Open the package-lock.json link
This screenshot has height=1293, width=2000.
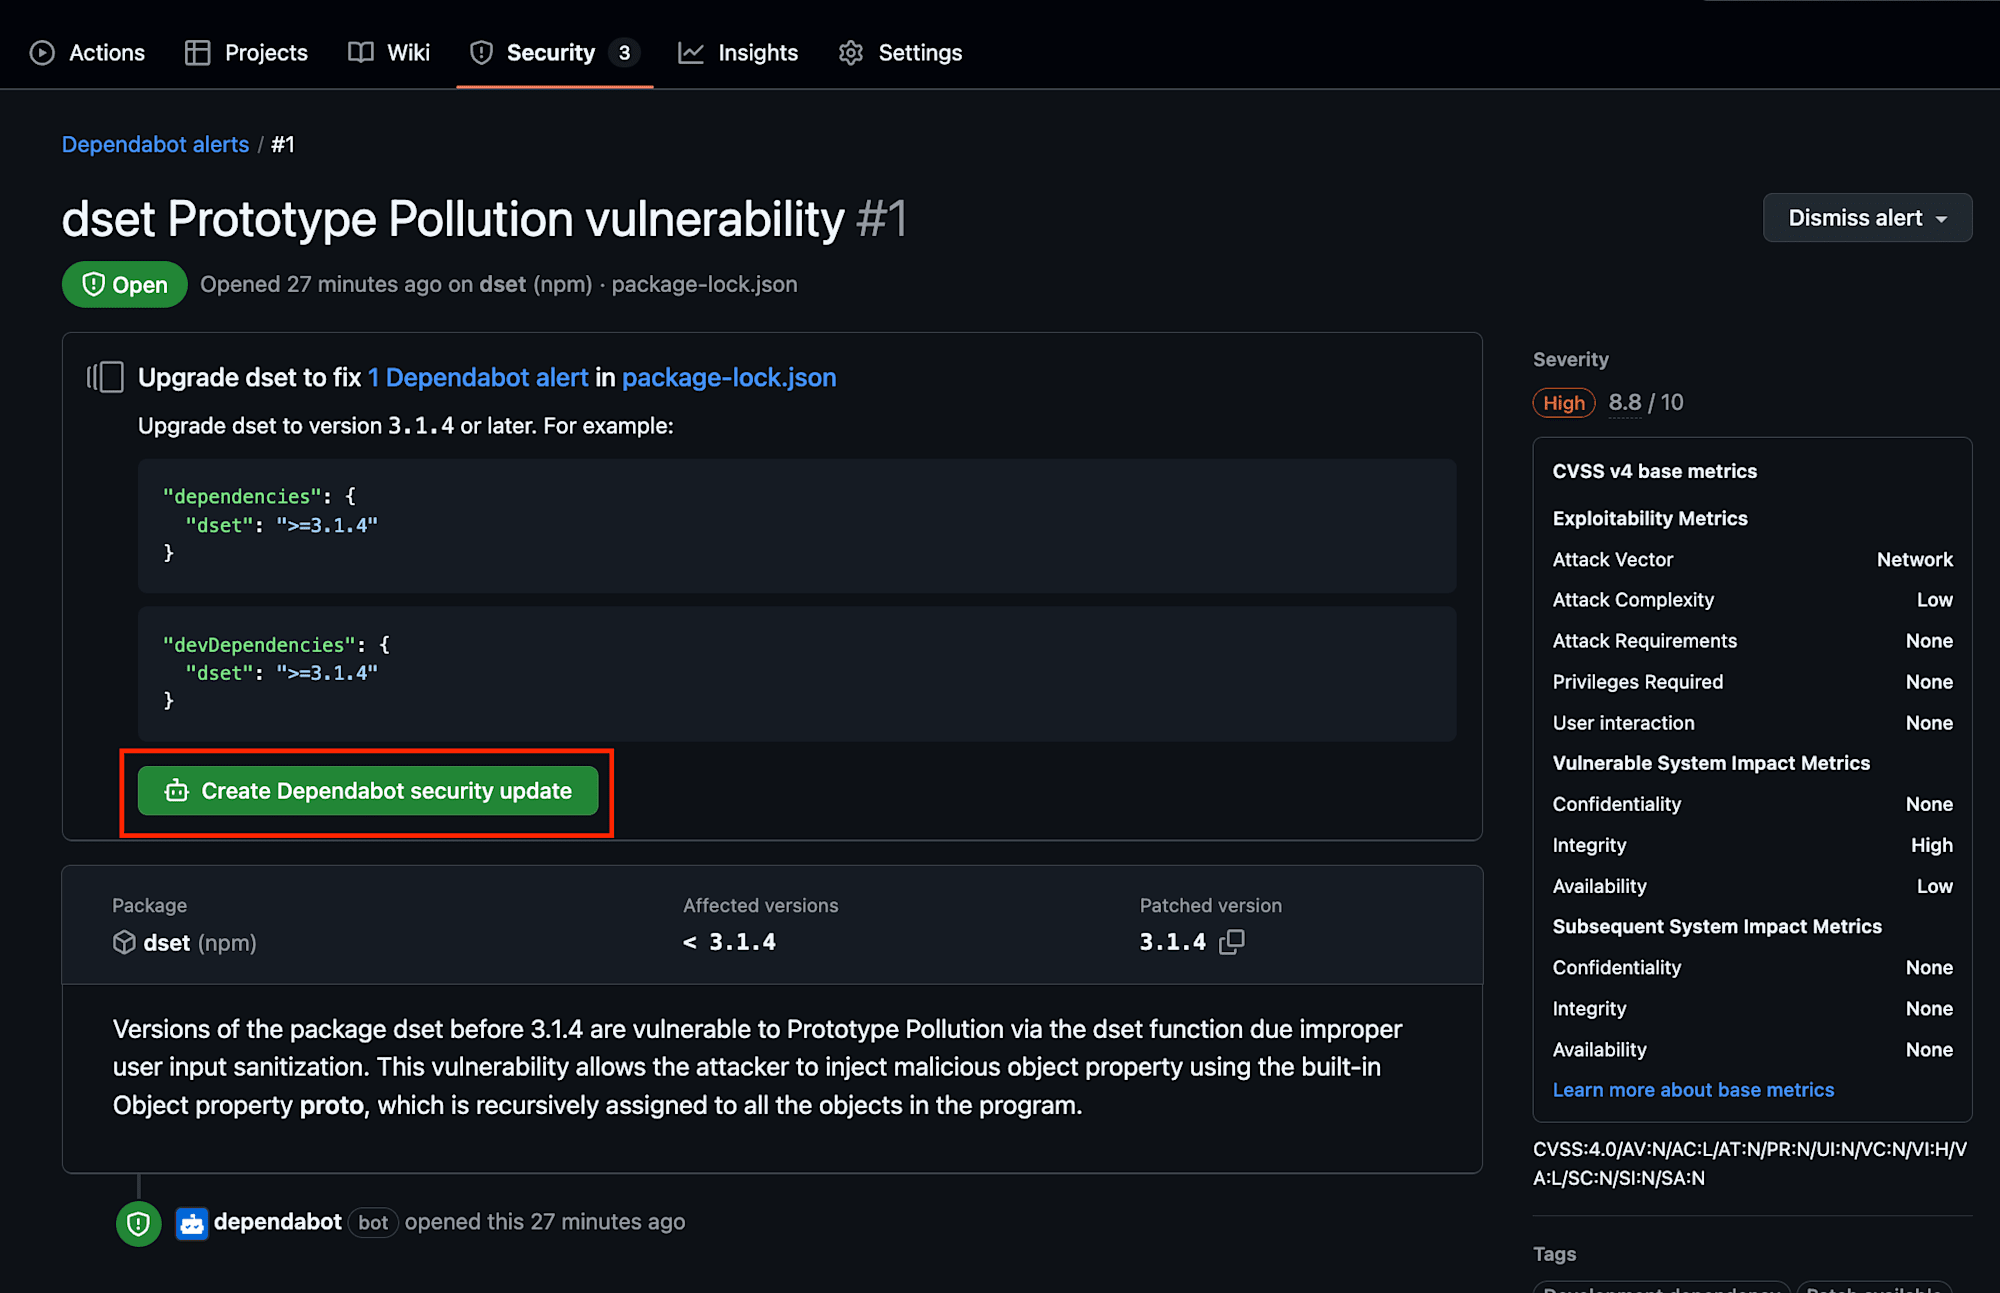click(729, 378)
